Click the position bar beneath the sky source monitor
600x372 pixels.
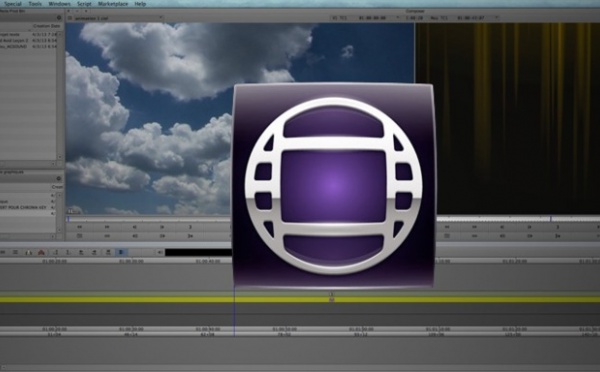[149, 219]
